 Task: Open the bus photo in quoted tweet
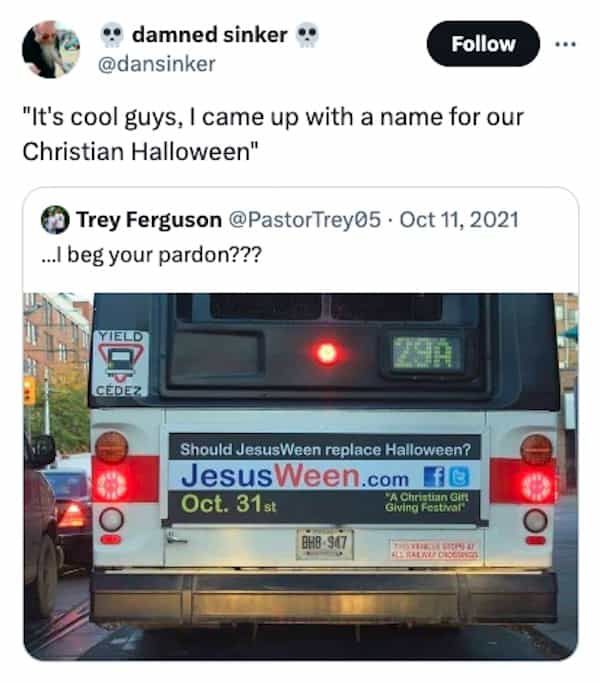pyautogui.click(x=301, y=477)
